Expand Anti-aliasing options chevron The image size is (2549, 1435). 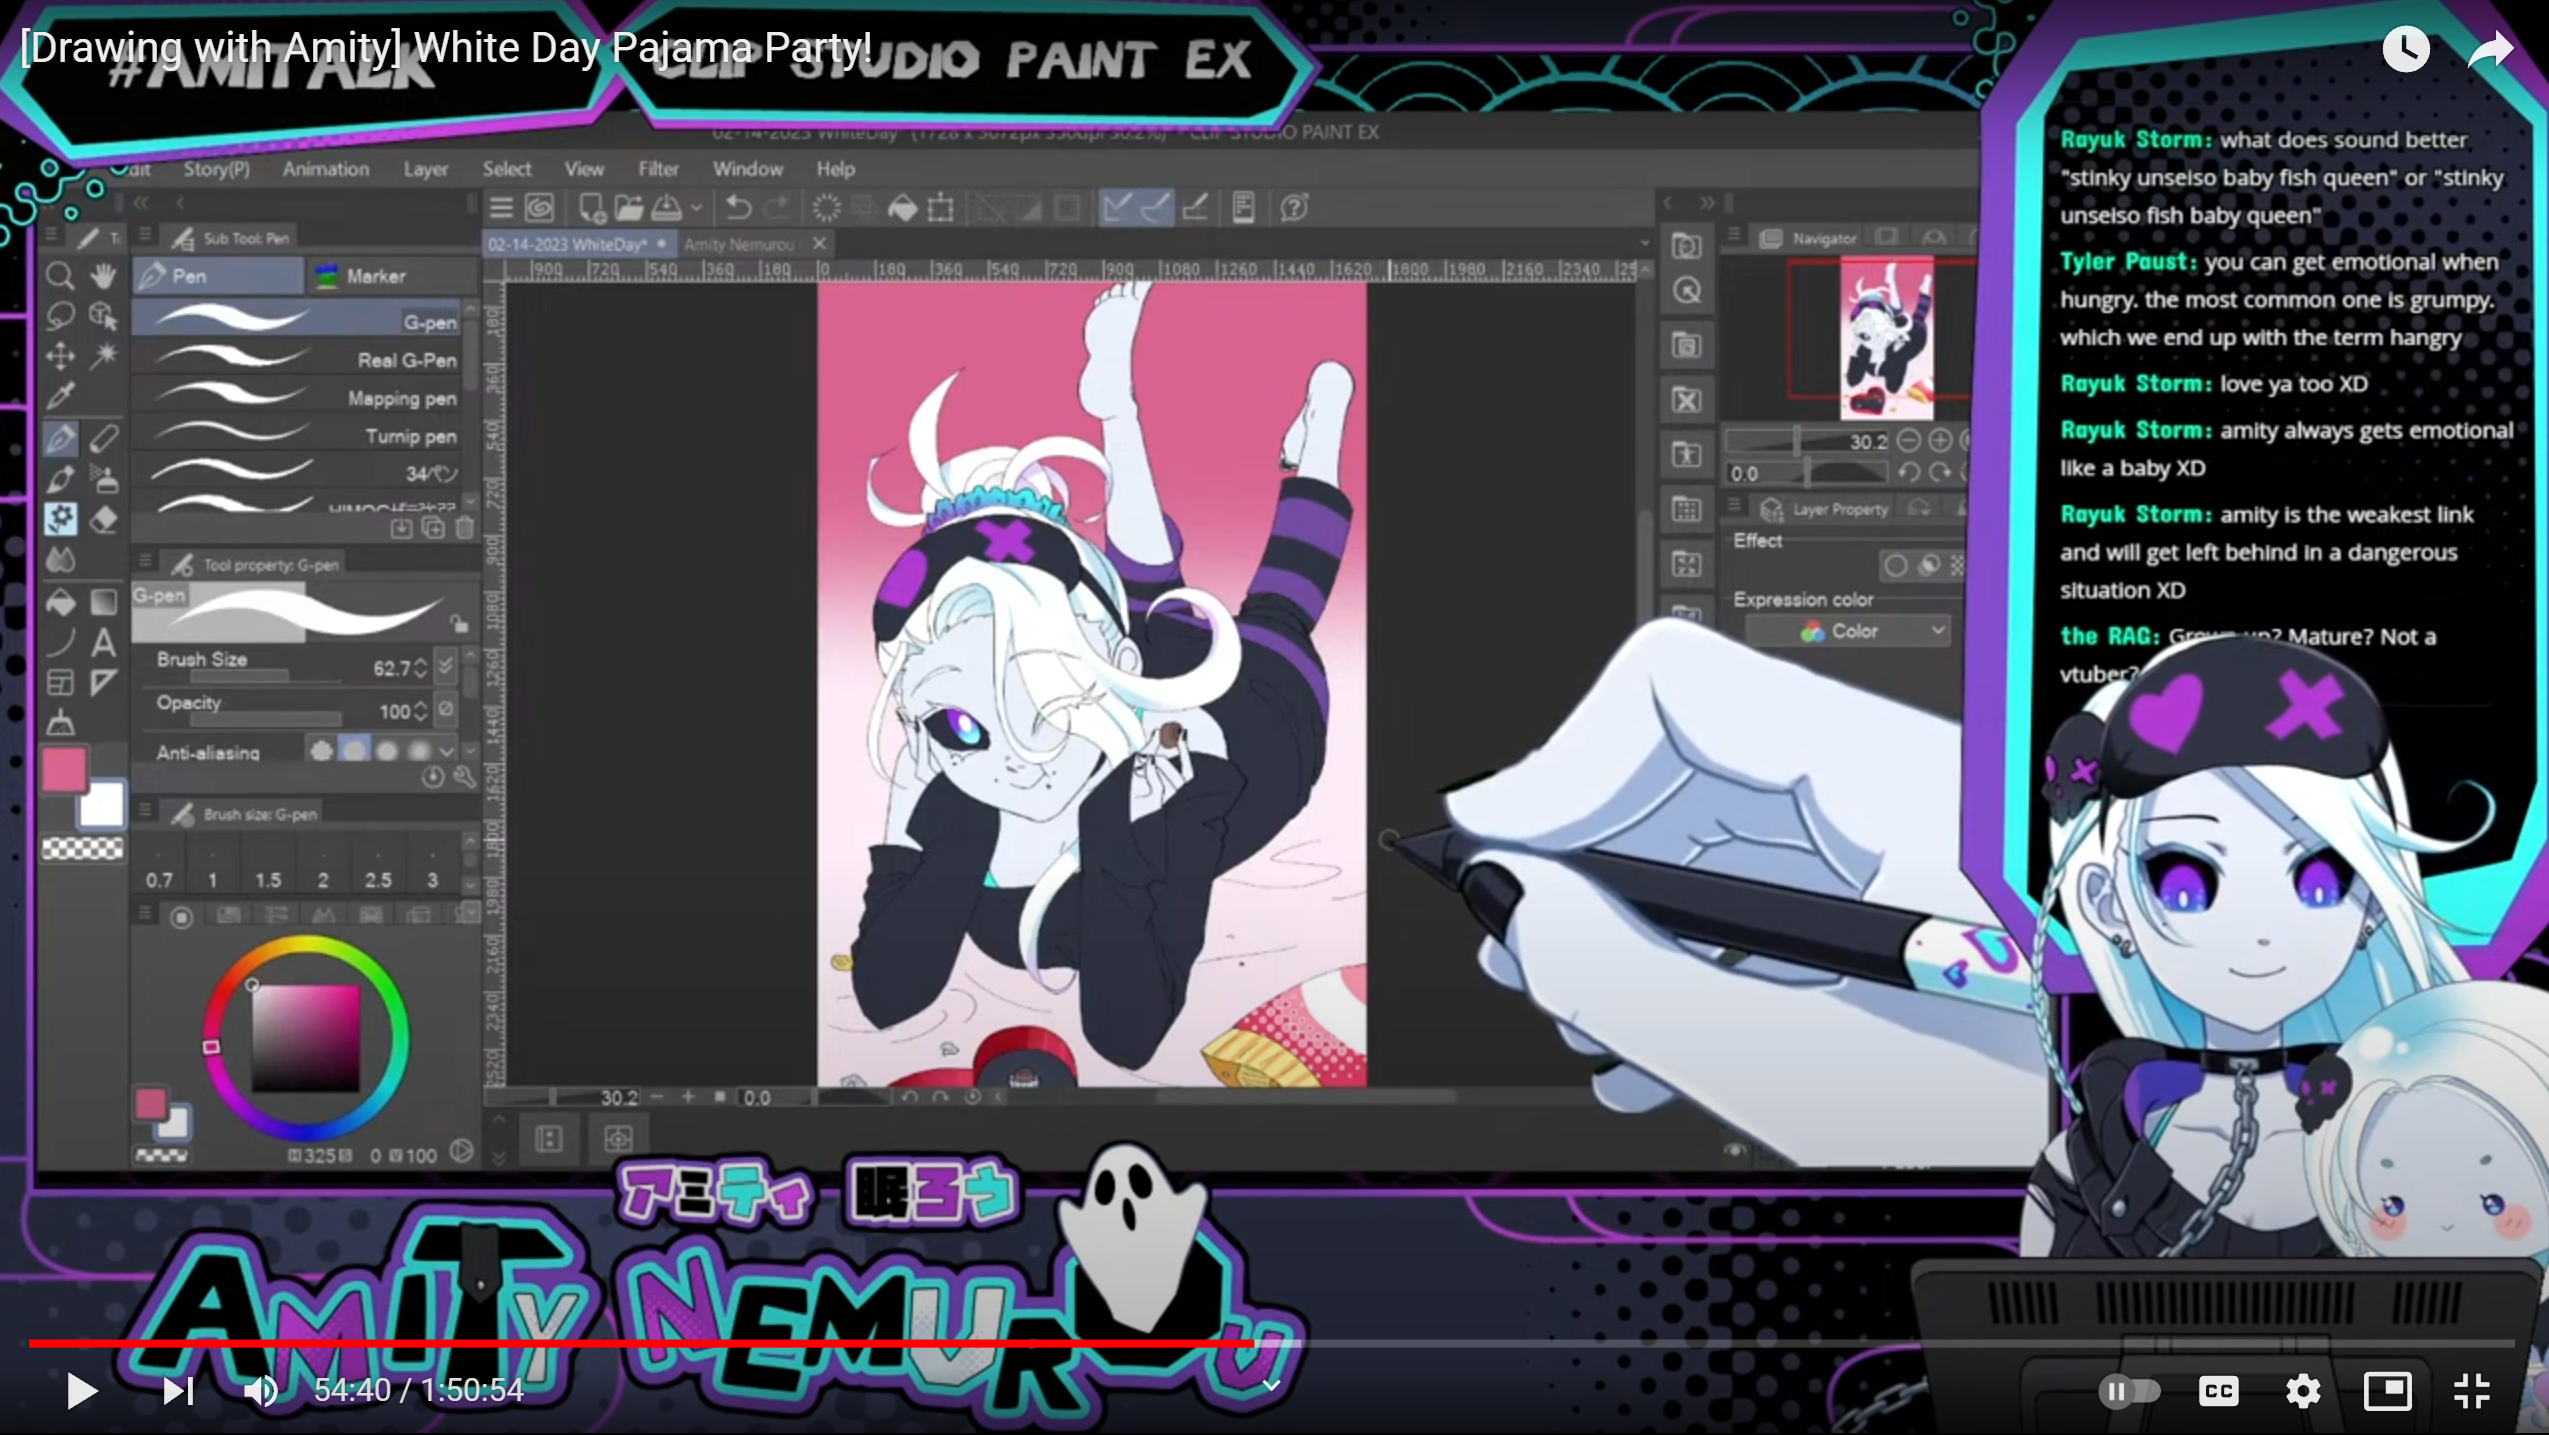[x=447, y=751]
